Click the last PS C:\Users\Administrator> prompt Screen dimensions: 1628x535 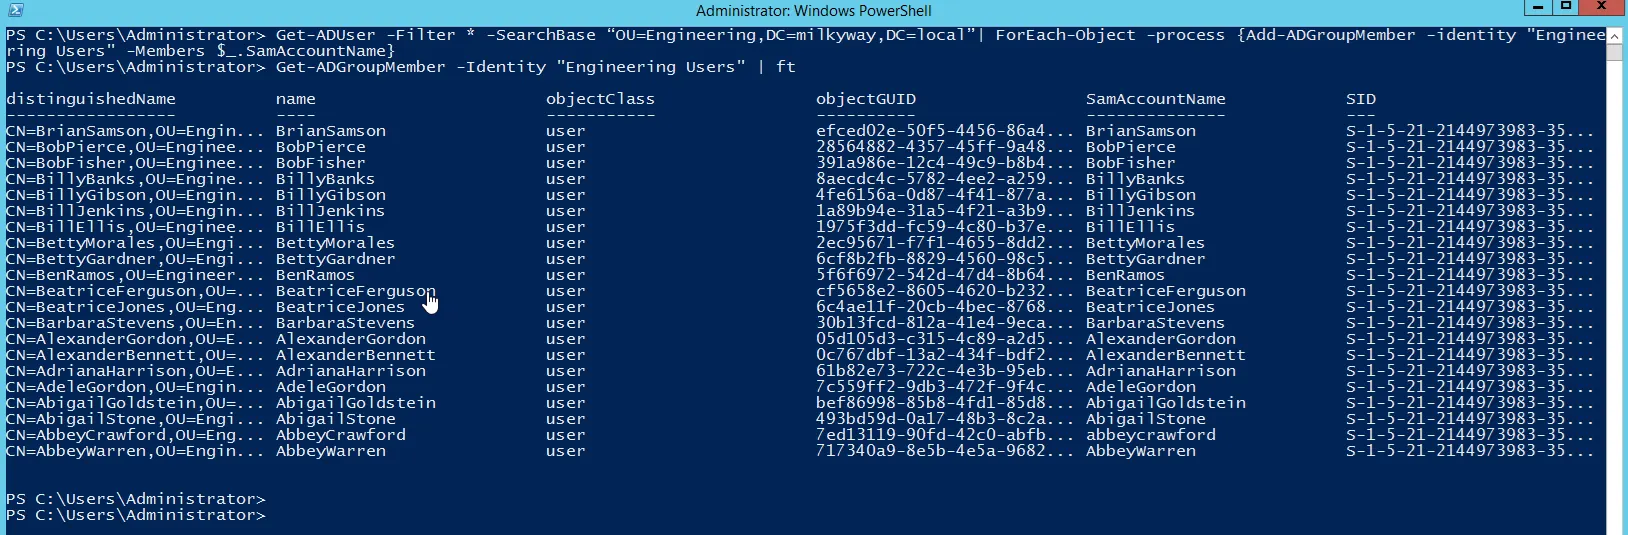[136, 515]
